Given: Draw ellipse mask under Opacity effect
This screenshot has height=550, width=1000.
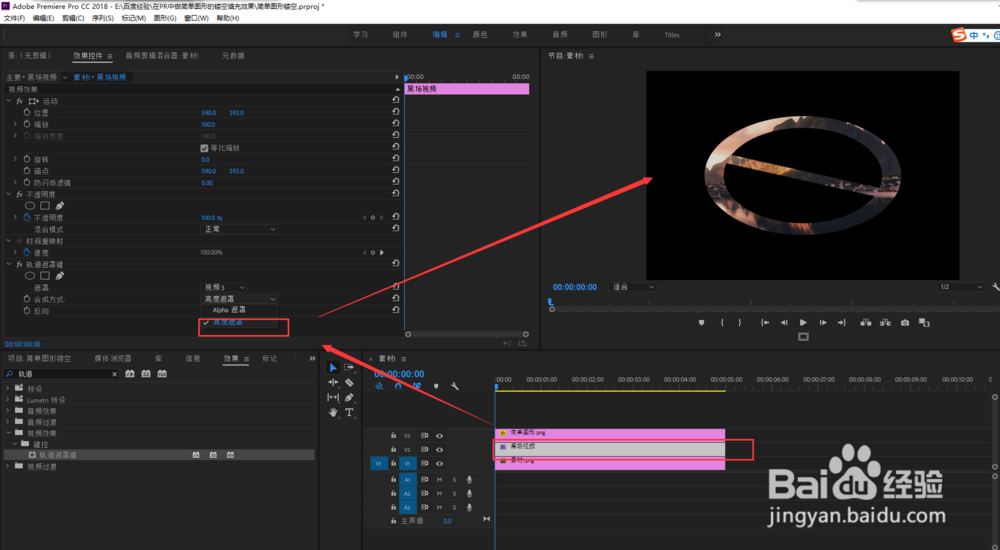Looking at the screenshot, I should click(30, 206).
